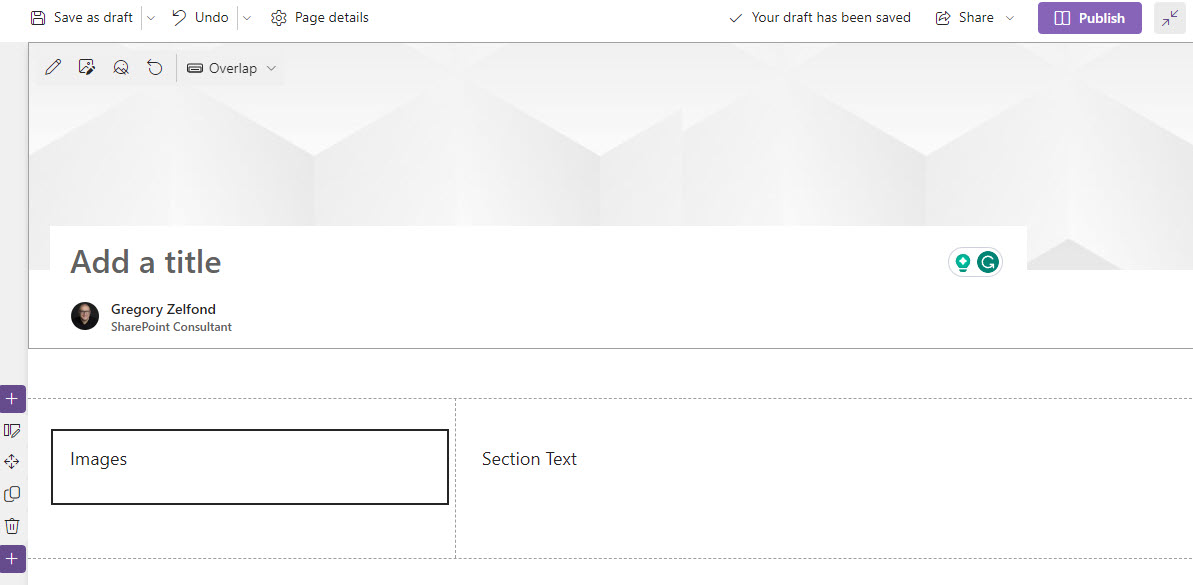Viewport: 1193px width, 585px height.
Task: Duplicate the section using the copy icon
Action: pos(12,494)
